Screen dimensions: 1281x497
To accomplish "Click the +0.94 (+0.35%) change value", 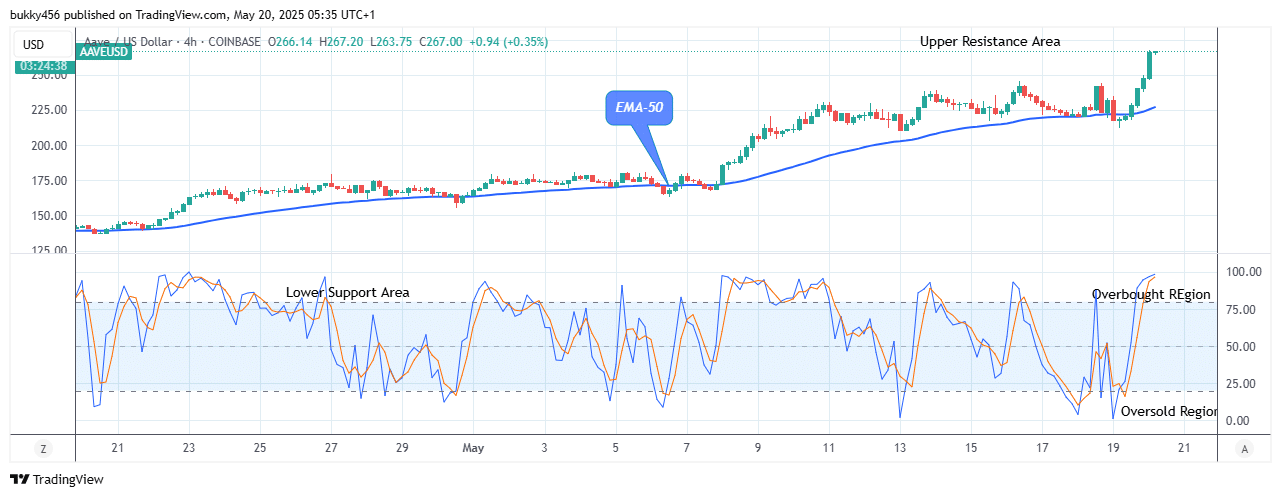I will tap(510, 42).
